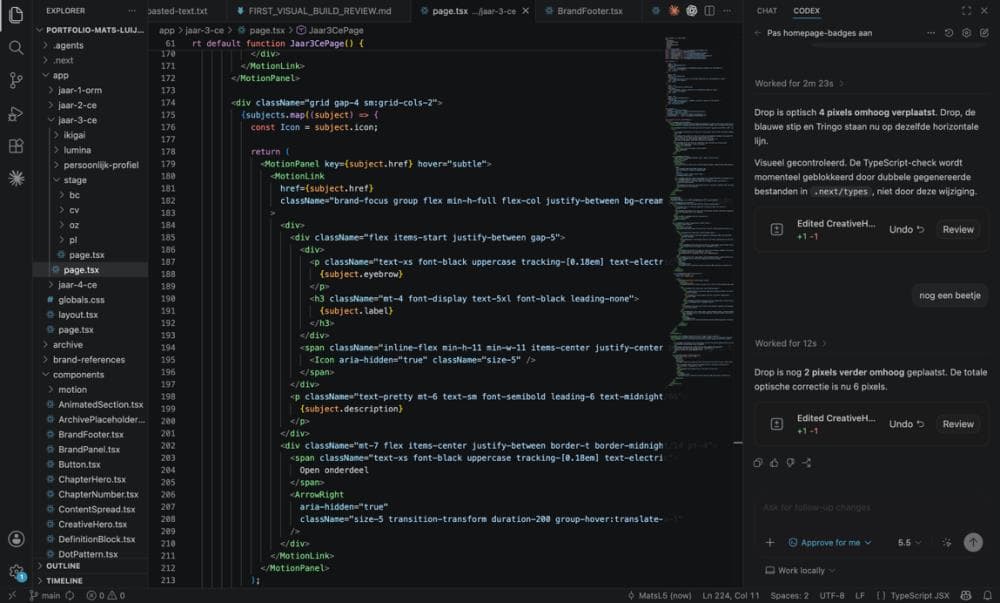Screen dimensions: 1000x603
Task: Open the starburst extension in activity bar
Action: tap(16, 178)
